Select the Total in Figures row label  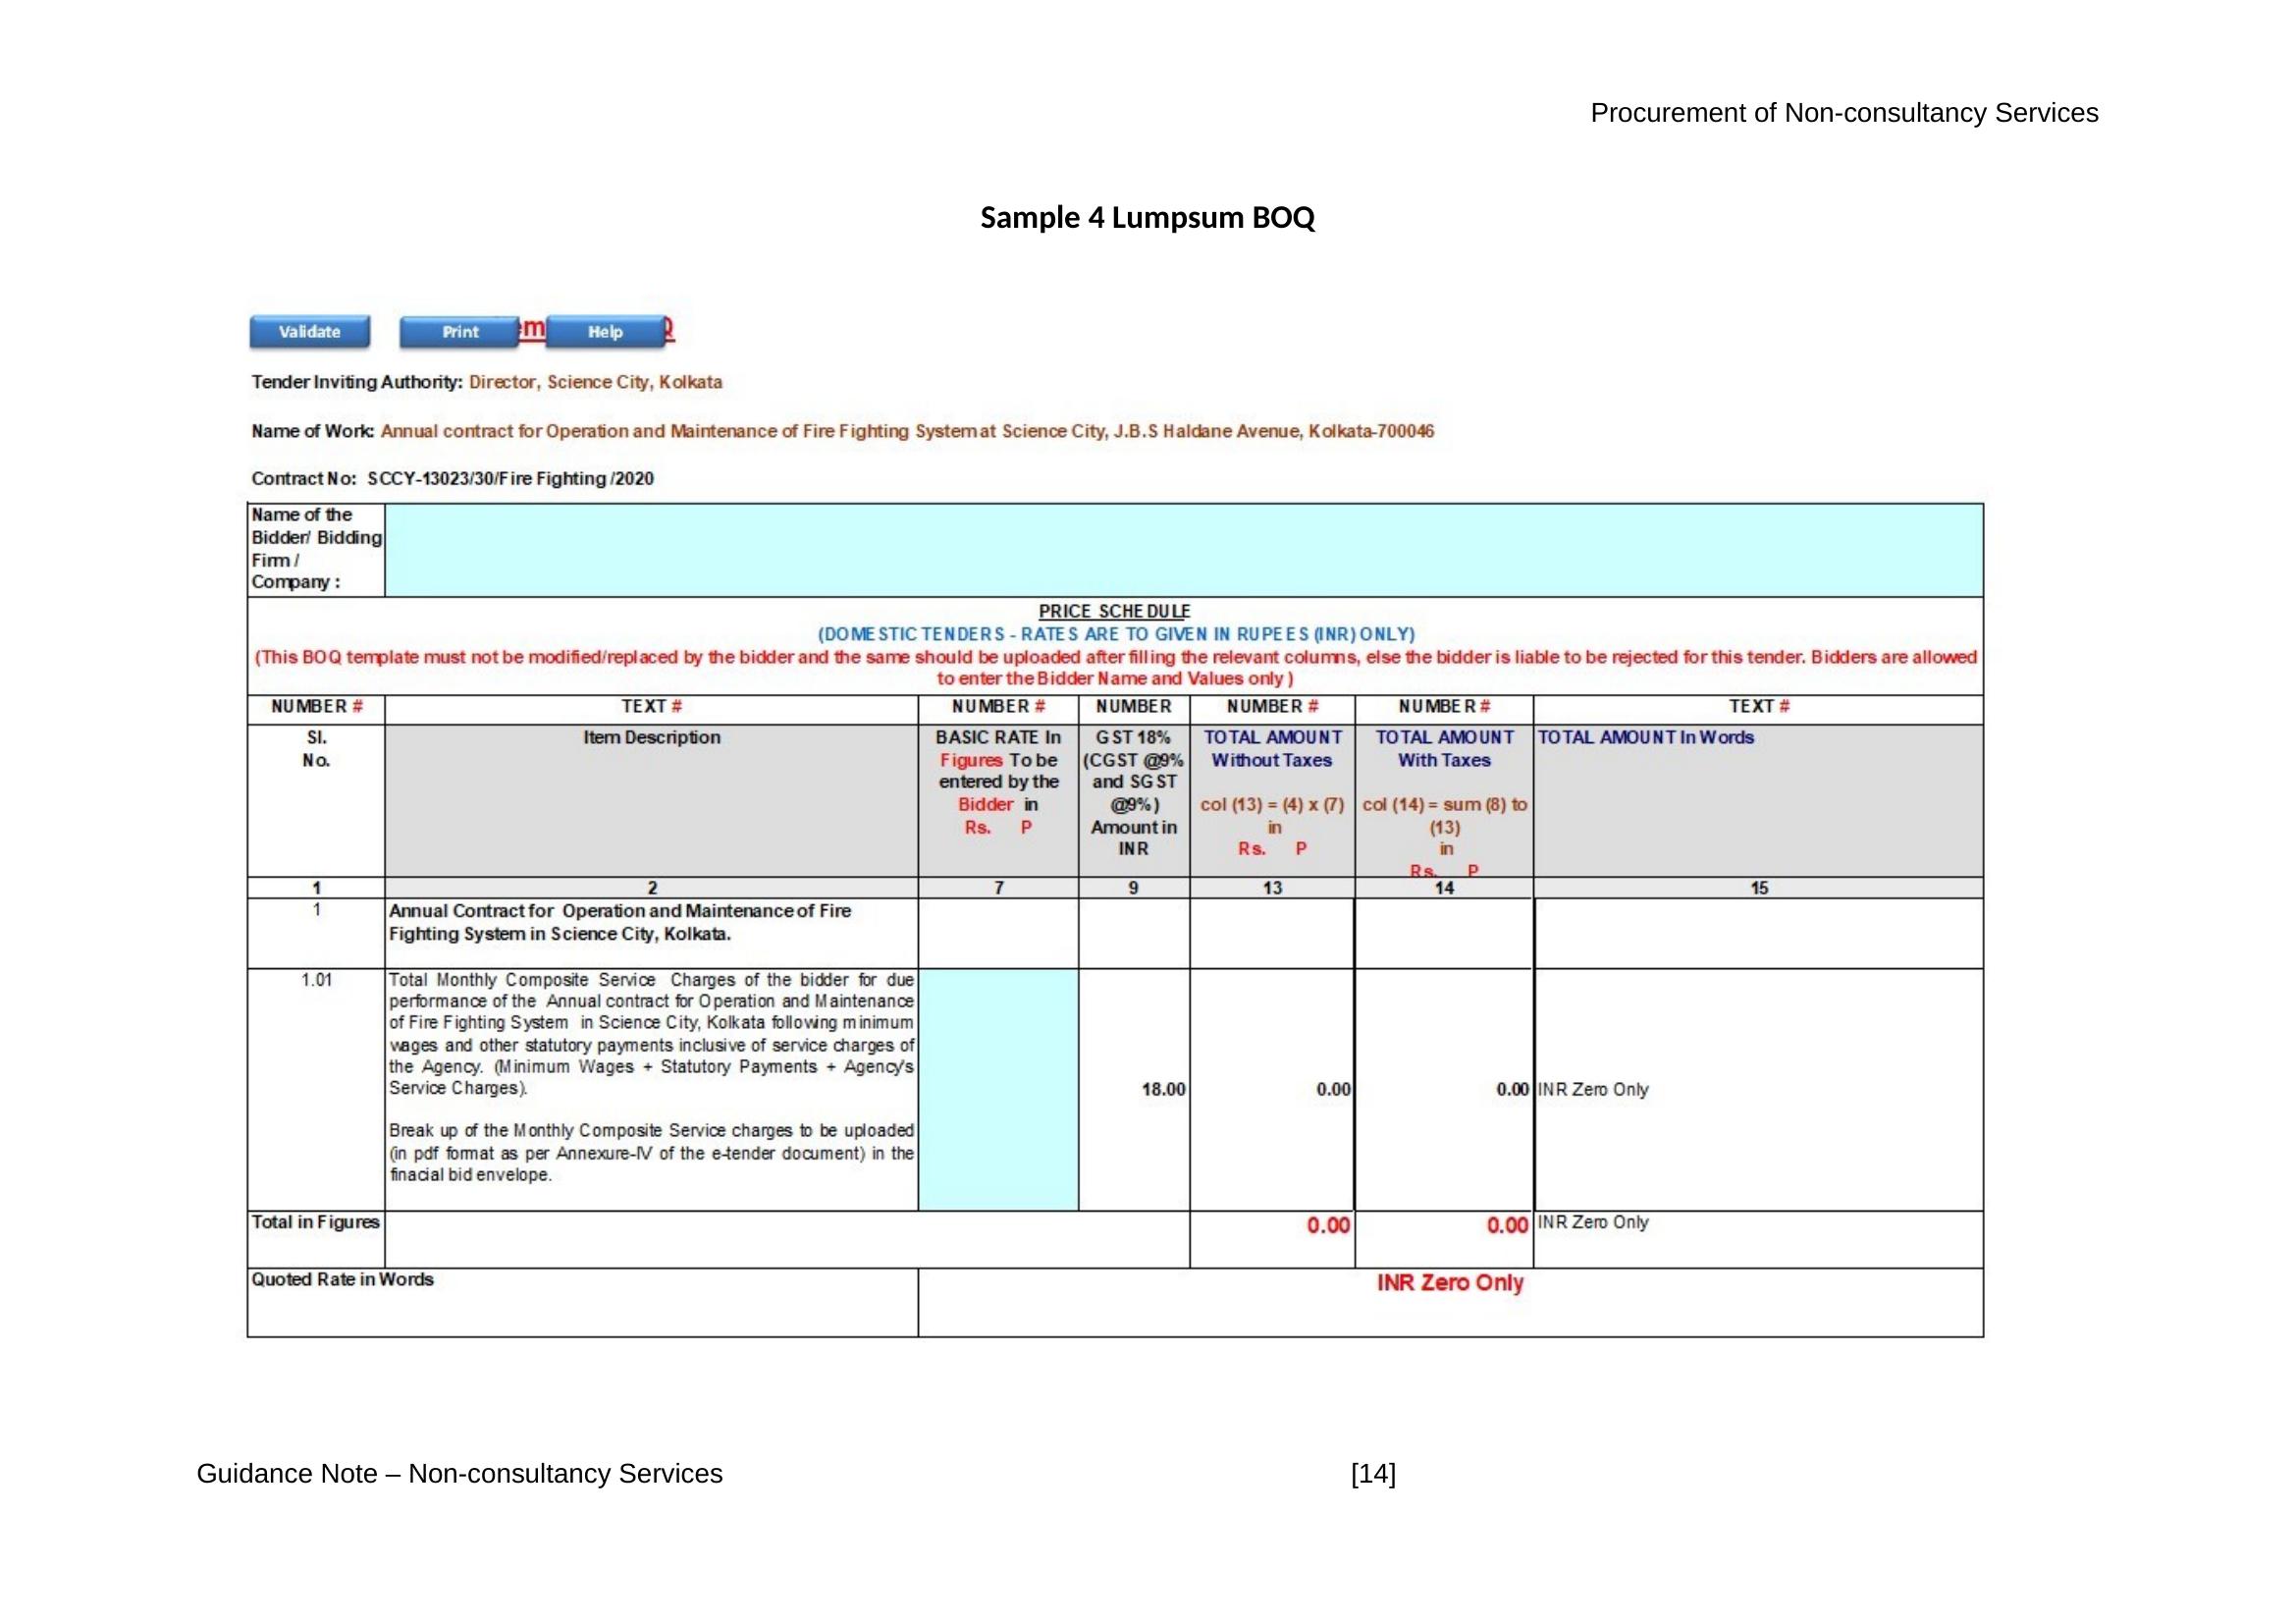click(x=316, y=1223)
